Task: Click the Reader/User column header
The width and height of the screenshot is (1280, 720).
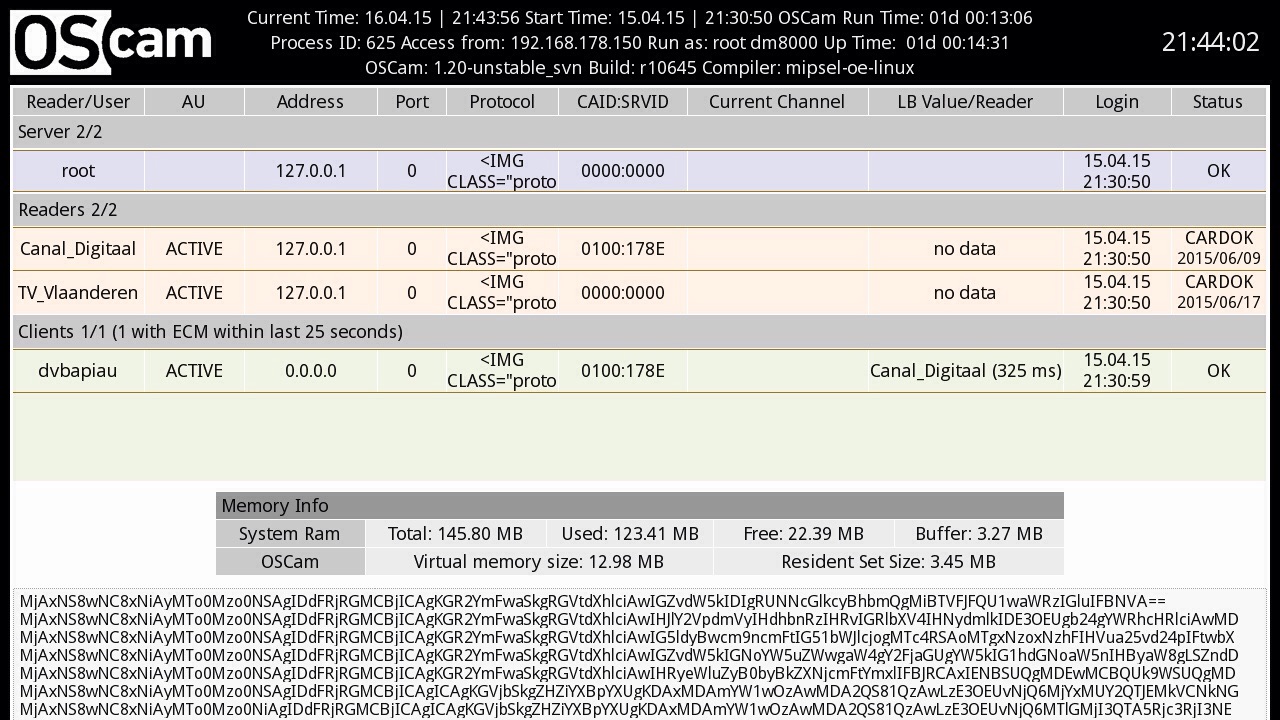Action: [78, 102]
